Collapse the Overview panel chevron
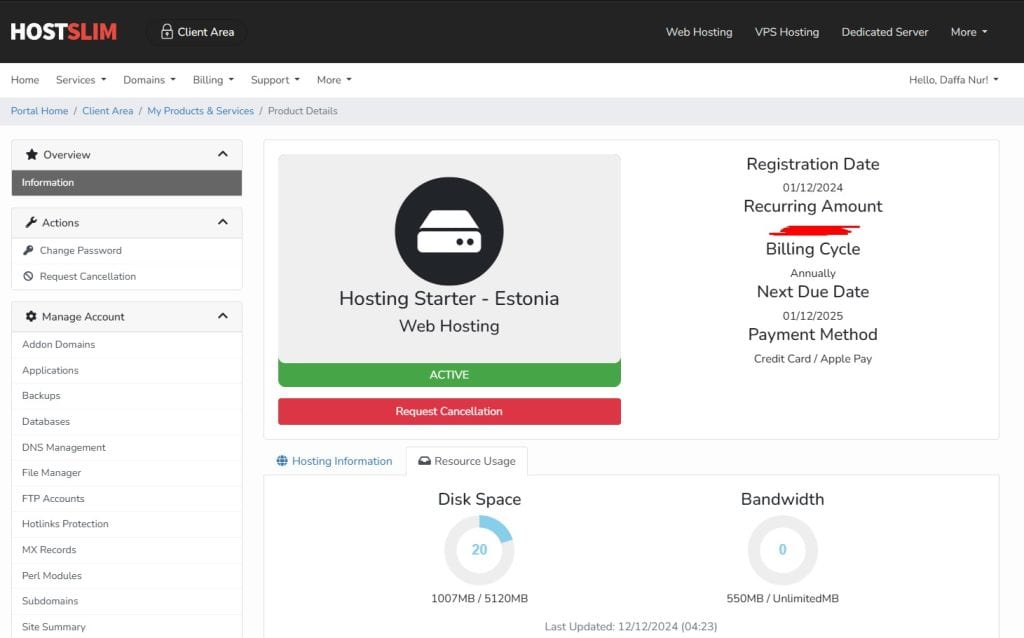 (x=223, y=155)
